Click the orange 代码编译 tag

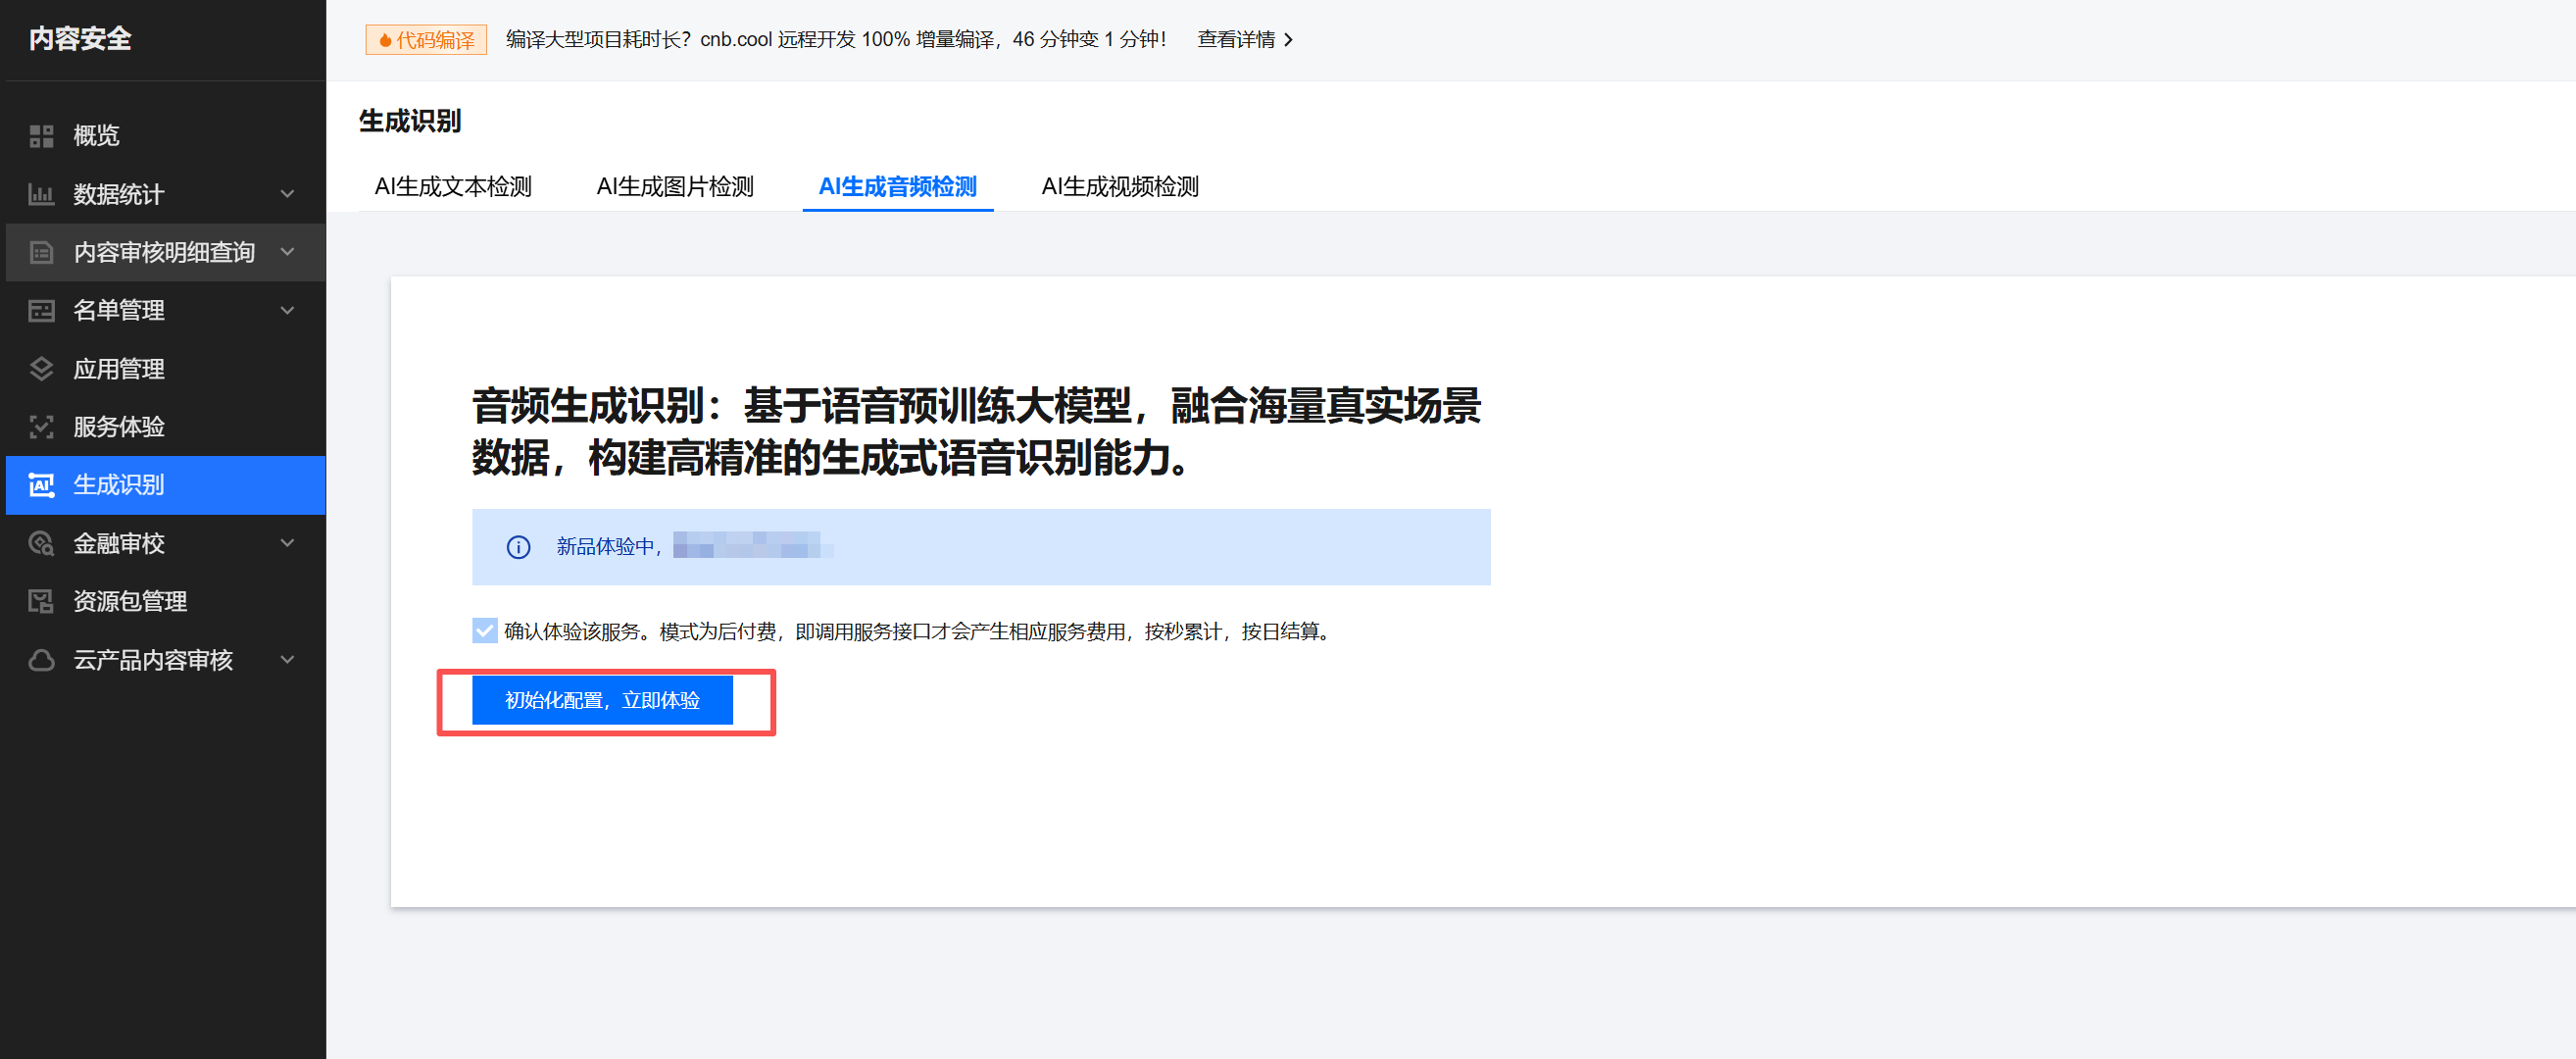click(426, 39)
